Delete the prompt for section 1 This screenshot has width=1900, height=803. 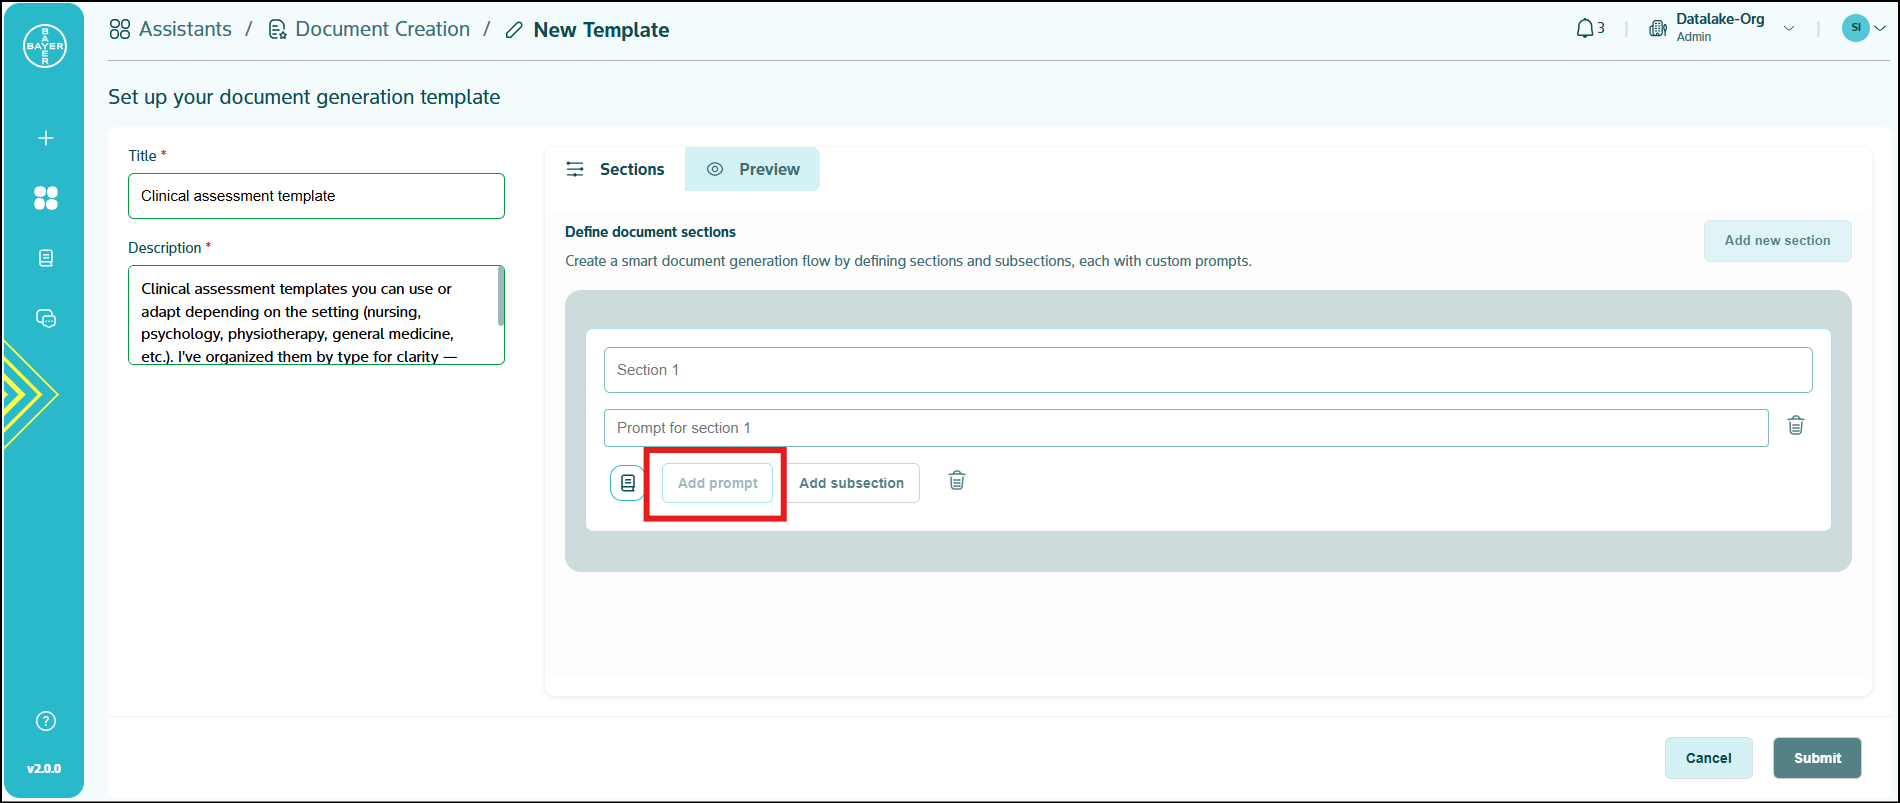click(1796, 426)
